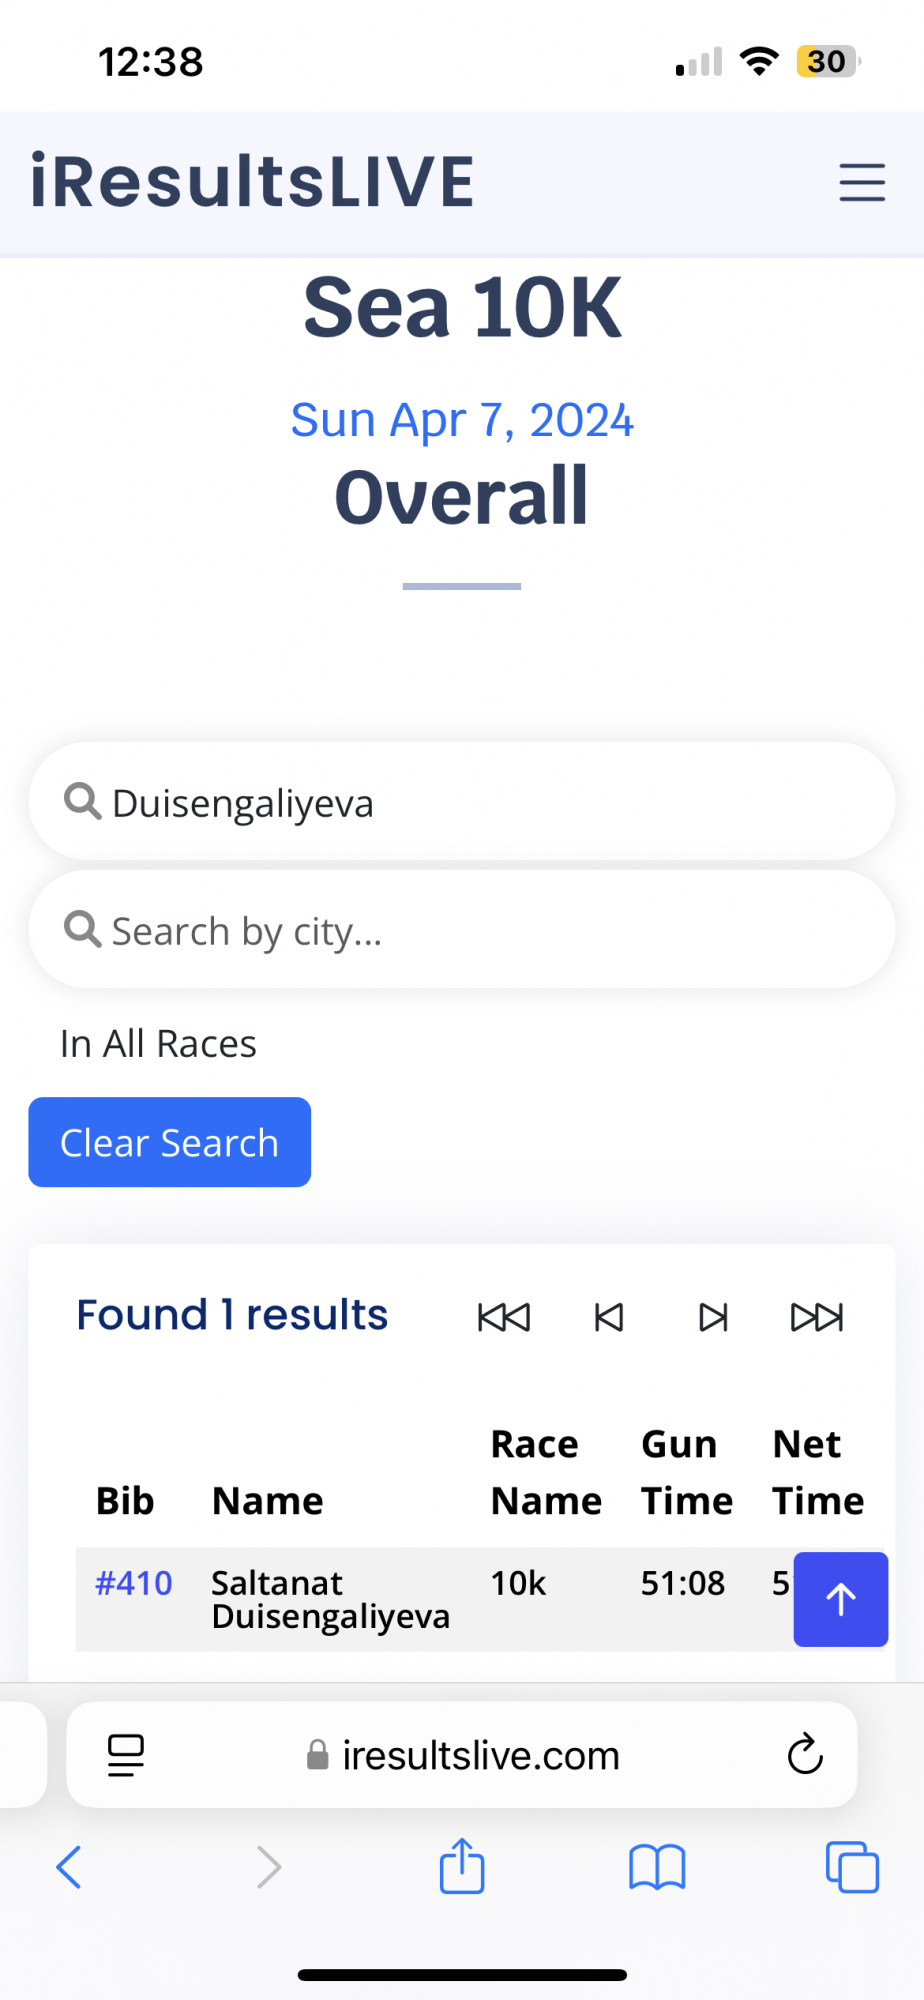
Task: Tap the Gun Time column header
Action: tap(686, 1472)
